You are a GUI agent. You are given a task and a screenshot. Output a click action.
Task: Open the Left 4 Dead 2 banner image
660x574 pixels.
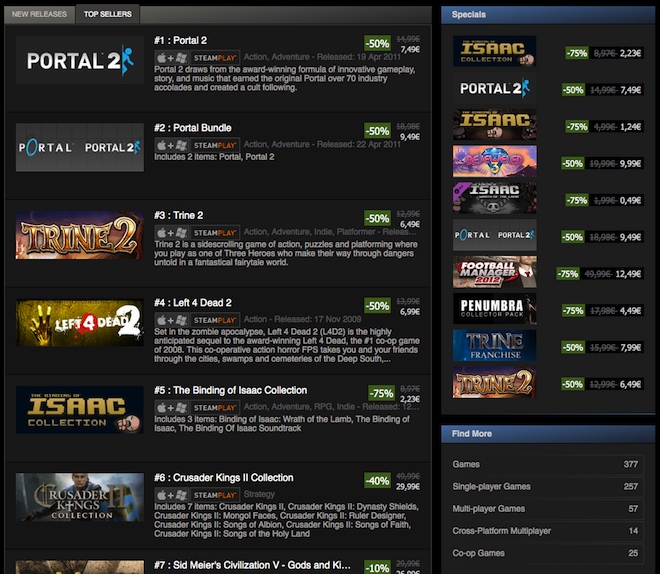tap(80, 322)
